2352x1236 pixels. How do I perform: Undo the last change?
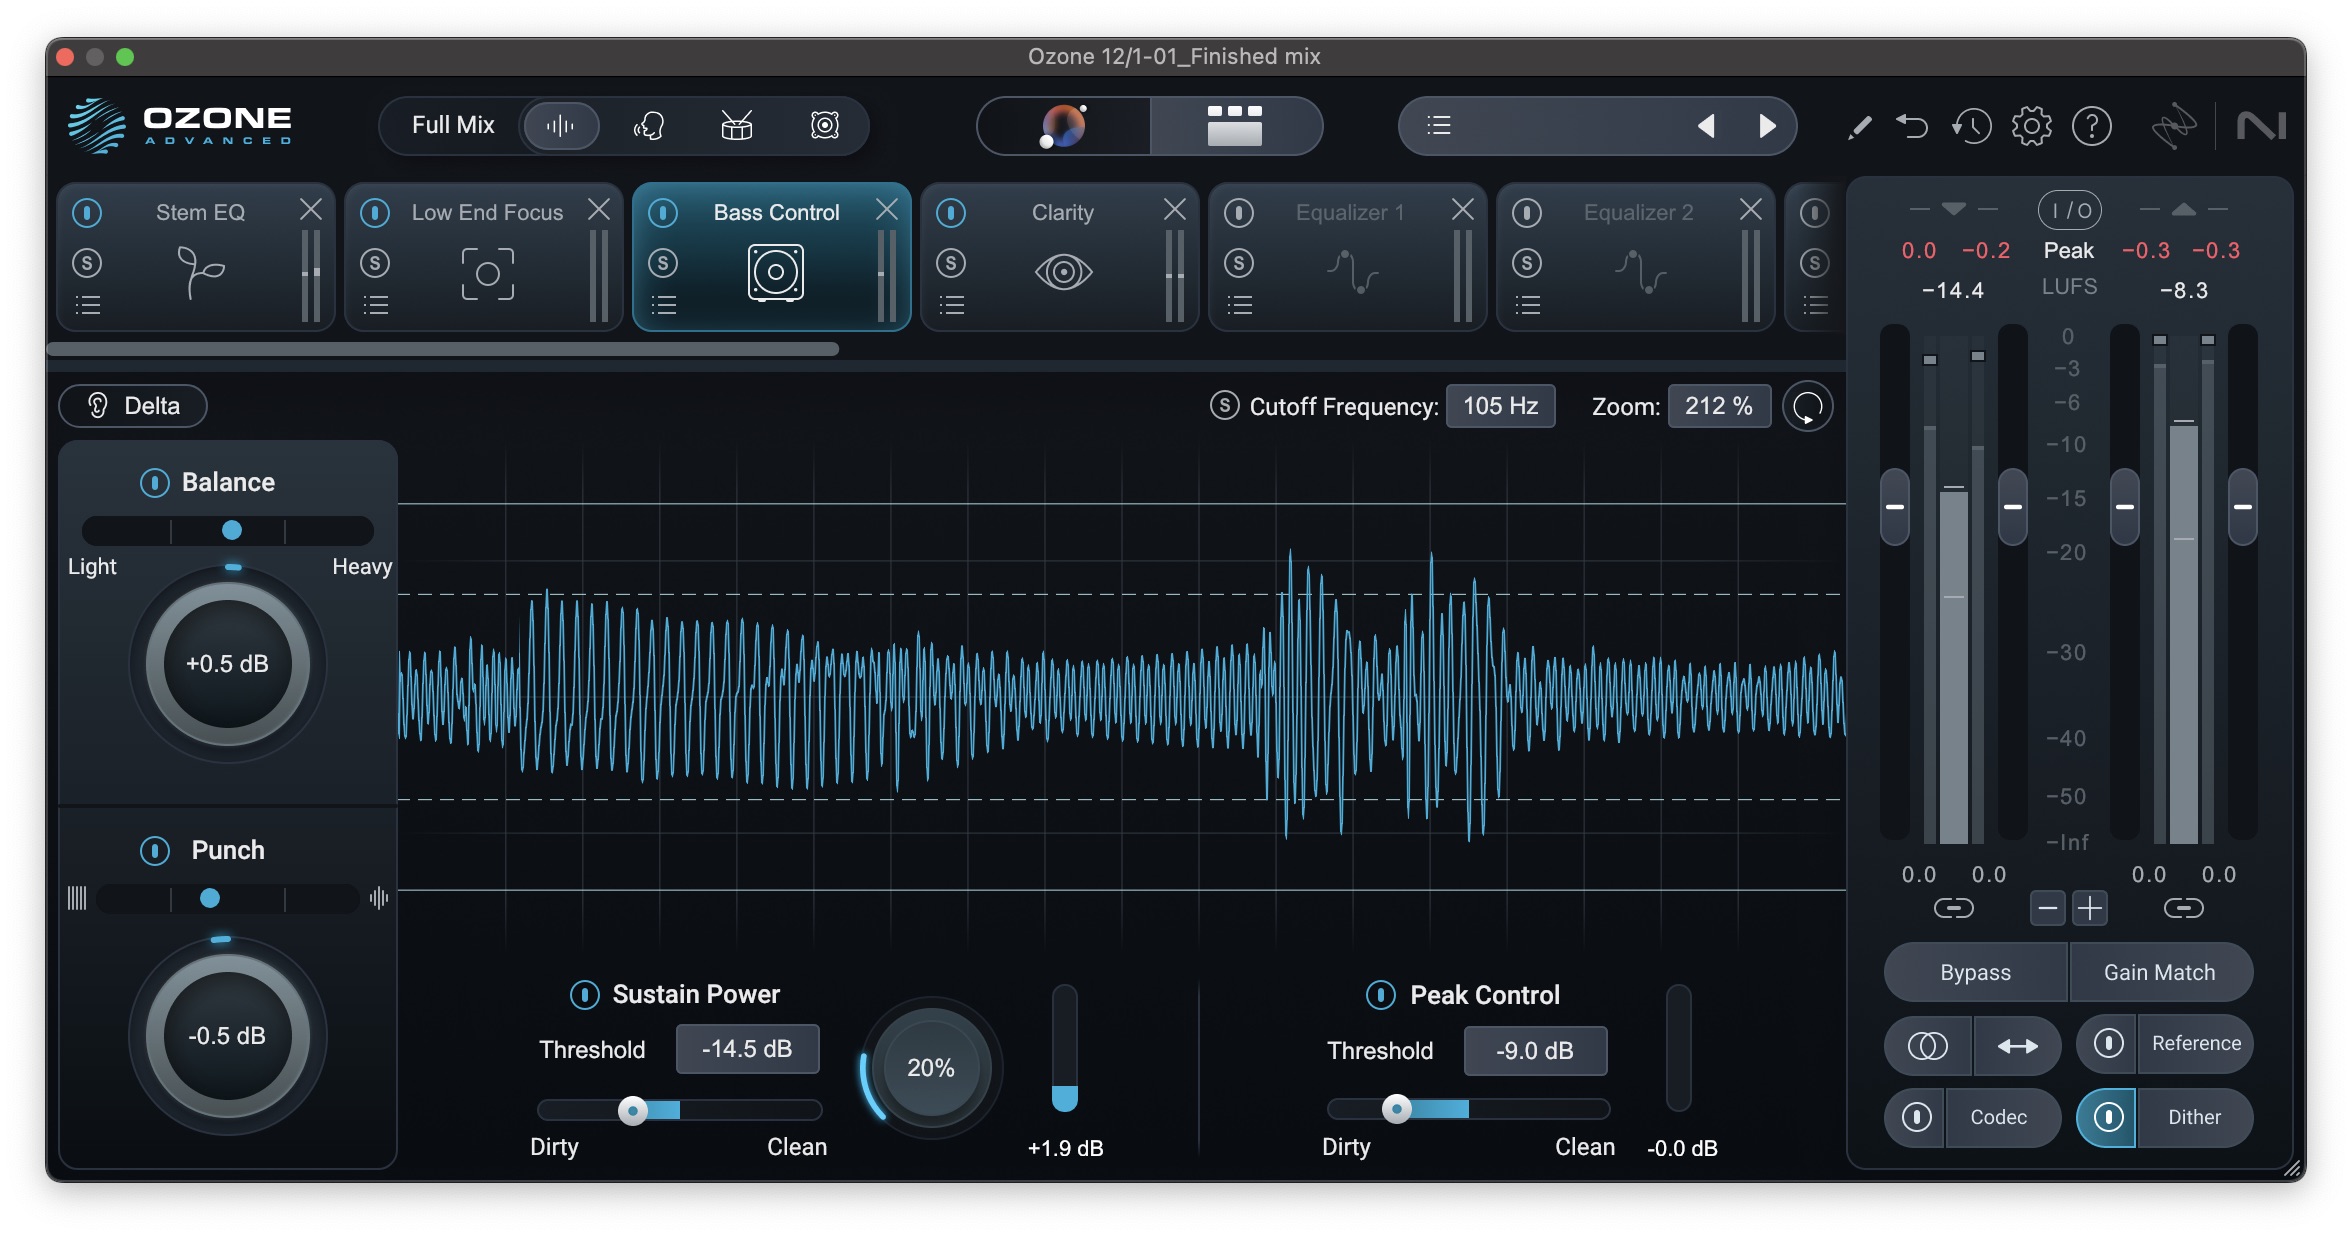(x=1912, y=126)
